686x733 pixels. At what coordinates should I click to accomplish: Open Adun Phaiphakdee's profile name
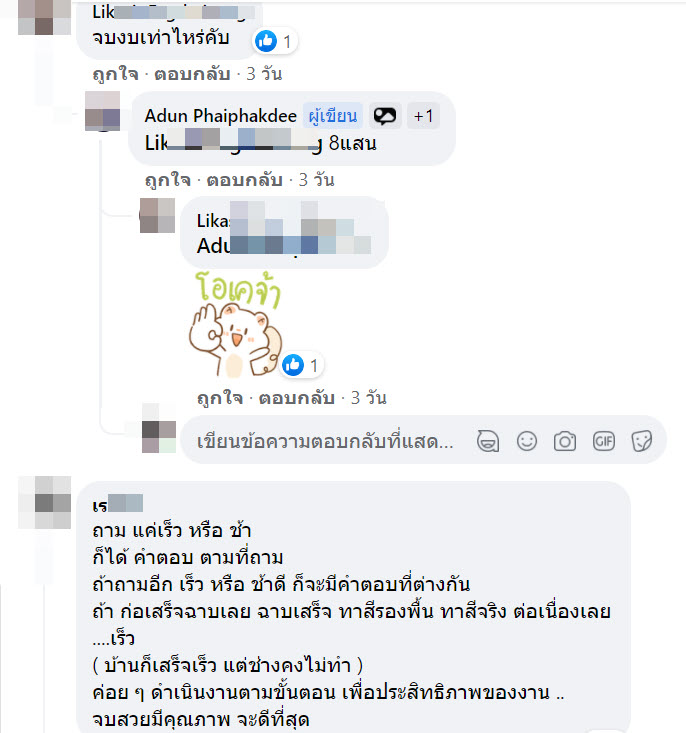pyautogui.click(x=221, y=115)
